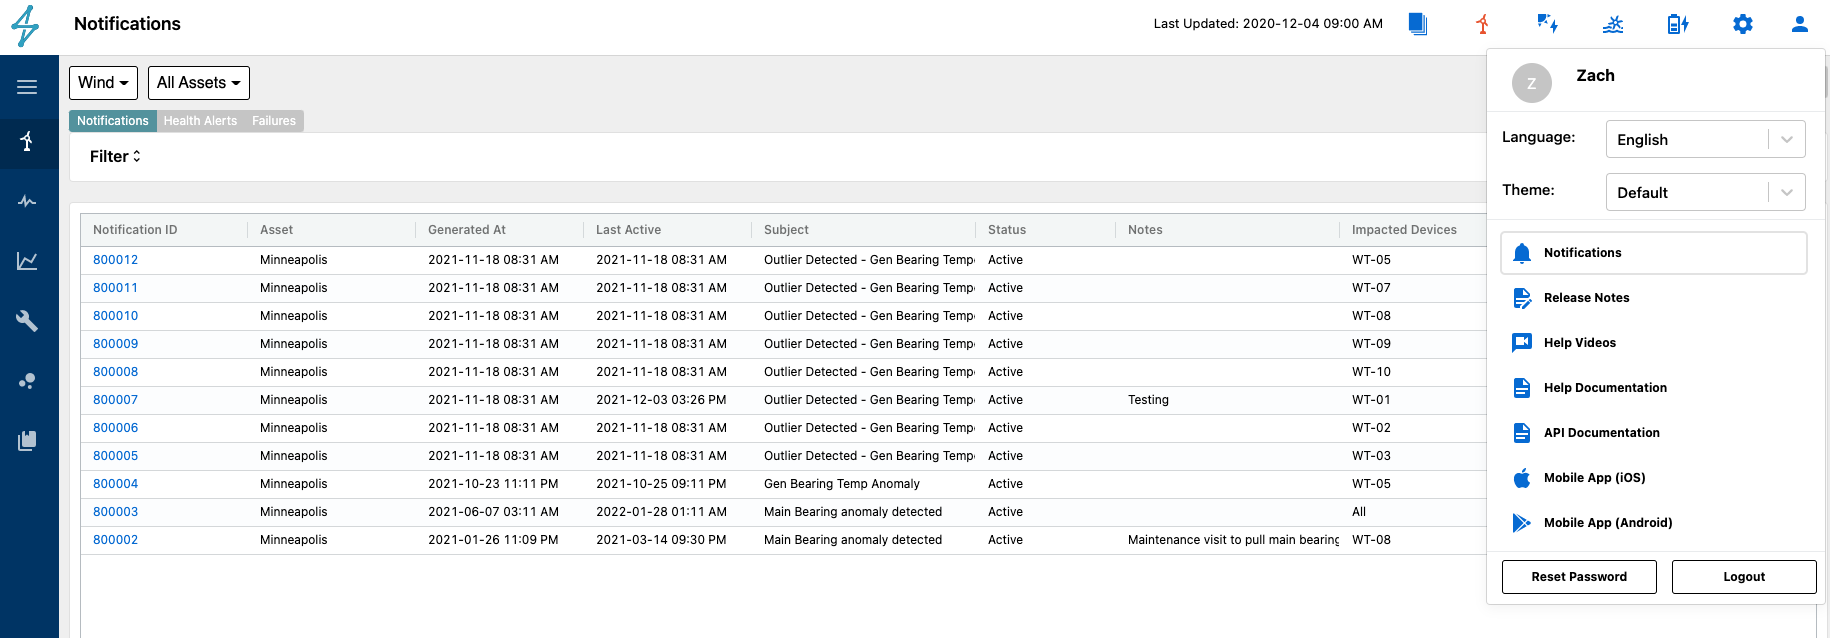Screen dimensions: 1830x638
Task: Open notification 800011 link
Action: pos(116,288)
